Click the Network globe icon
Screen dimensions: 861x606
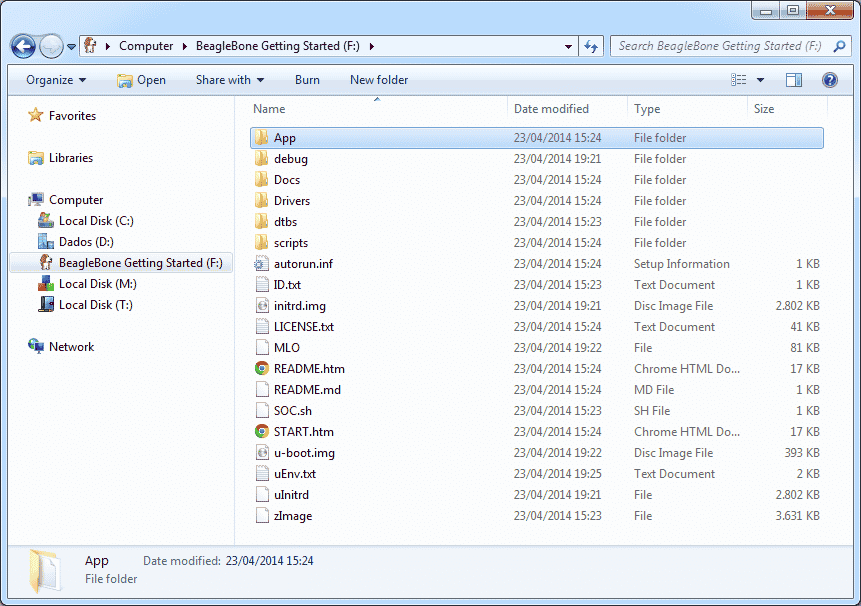[x=36, y=346]
